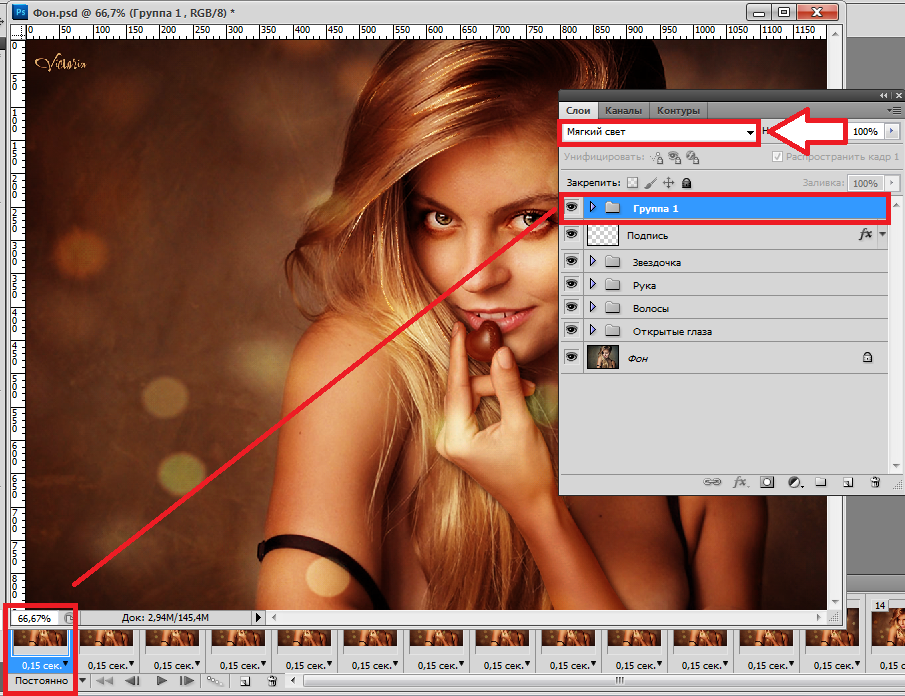Click status bar icon next to zoom percentage
The height and width of the screenshot is (696, 905).
[69, 618]
